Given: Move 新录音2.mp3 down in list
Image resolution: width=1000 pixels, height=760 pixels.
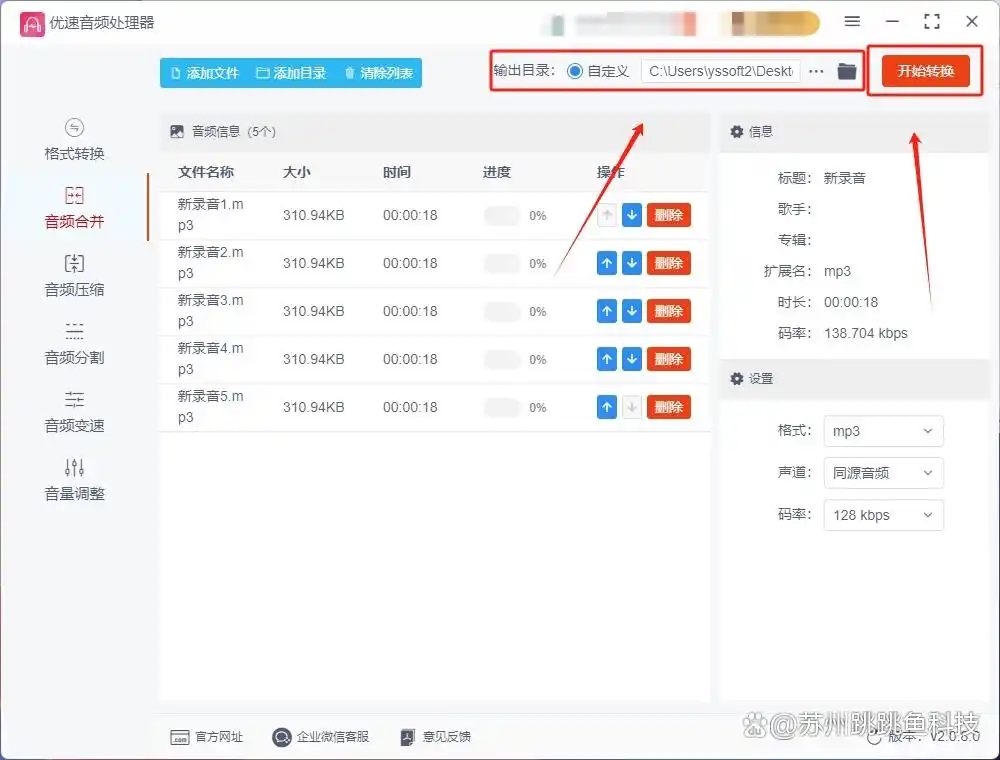Looking at the screenshot, I should pos(631,263).
